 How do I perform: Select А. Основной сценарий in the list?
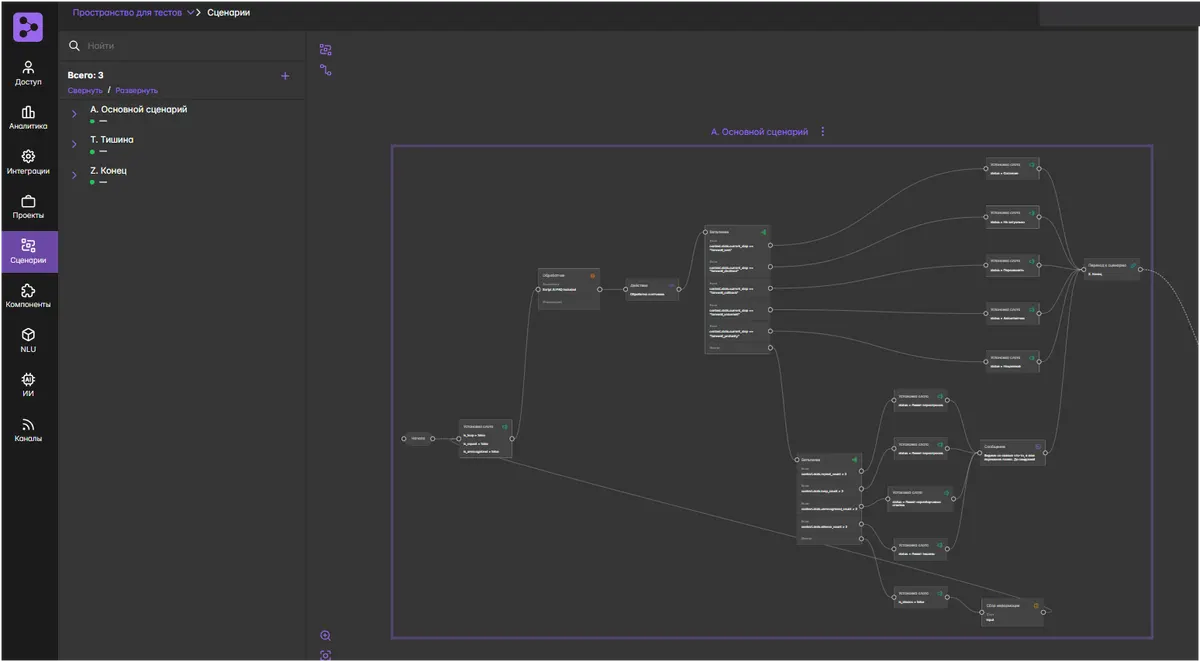tap(138, 109)
